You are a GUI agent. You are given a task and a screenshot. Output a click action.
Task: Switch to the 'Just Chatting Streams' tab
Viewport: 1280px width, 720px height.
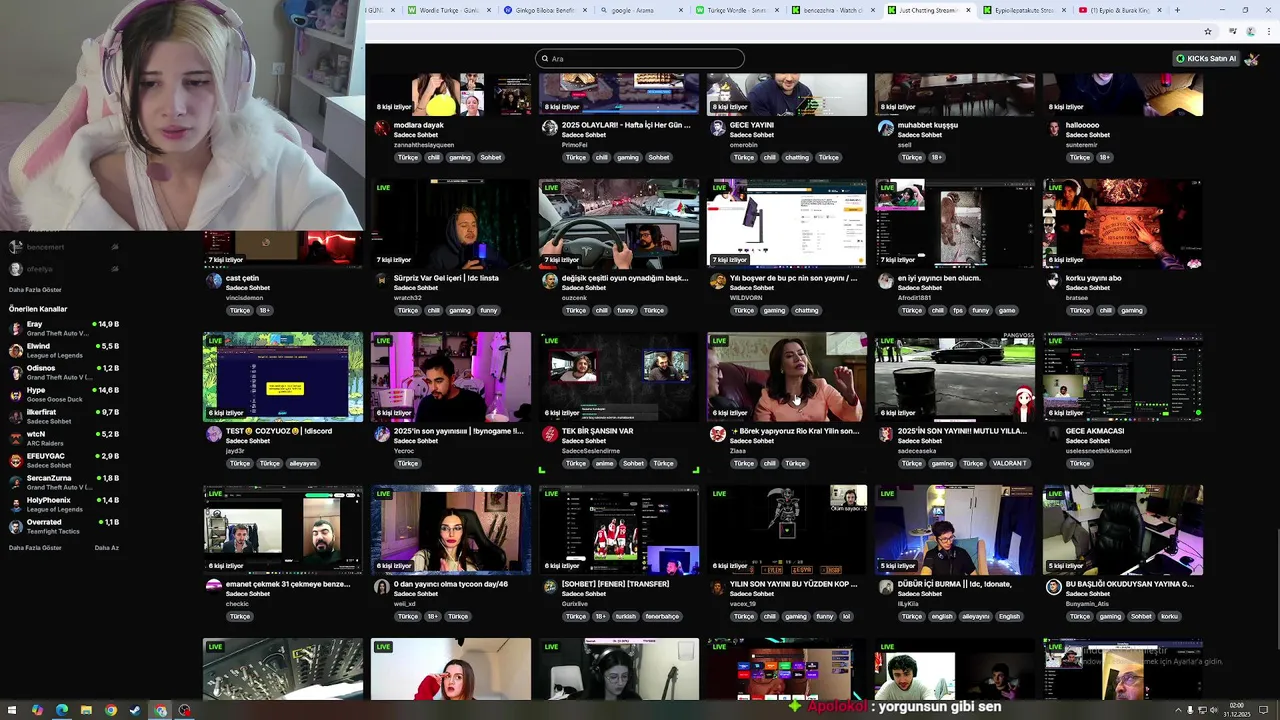(930, 10)
